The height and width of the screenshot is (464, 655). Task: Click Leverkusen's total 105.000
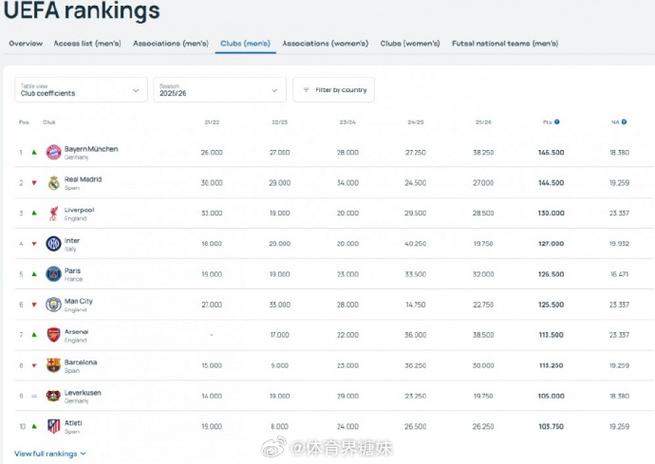click(x=551, y=396)
